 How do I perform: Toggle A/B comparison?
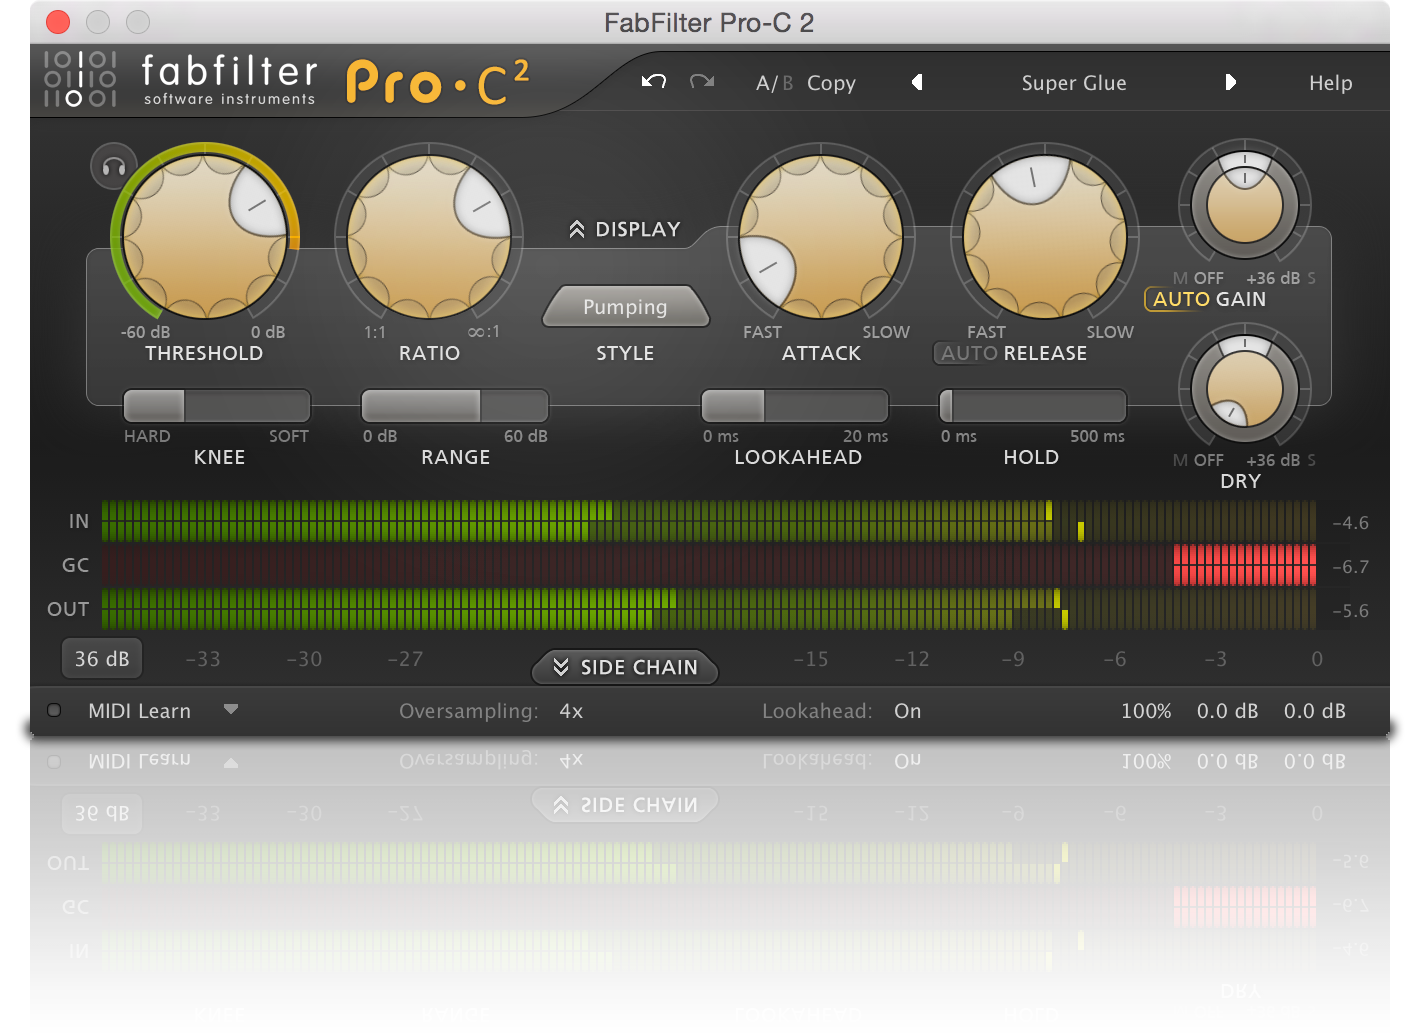pyautogui.click(x=774, y=83)
